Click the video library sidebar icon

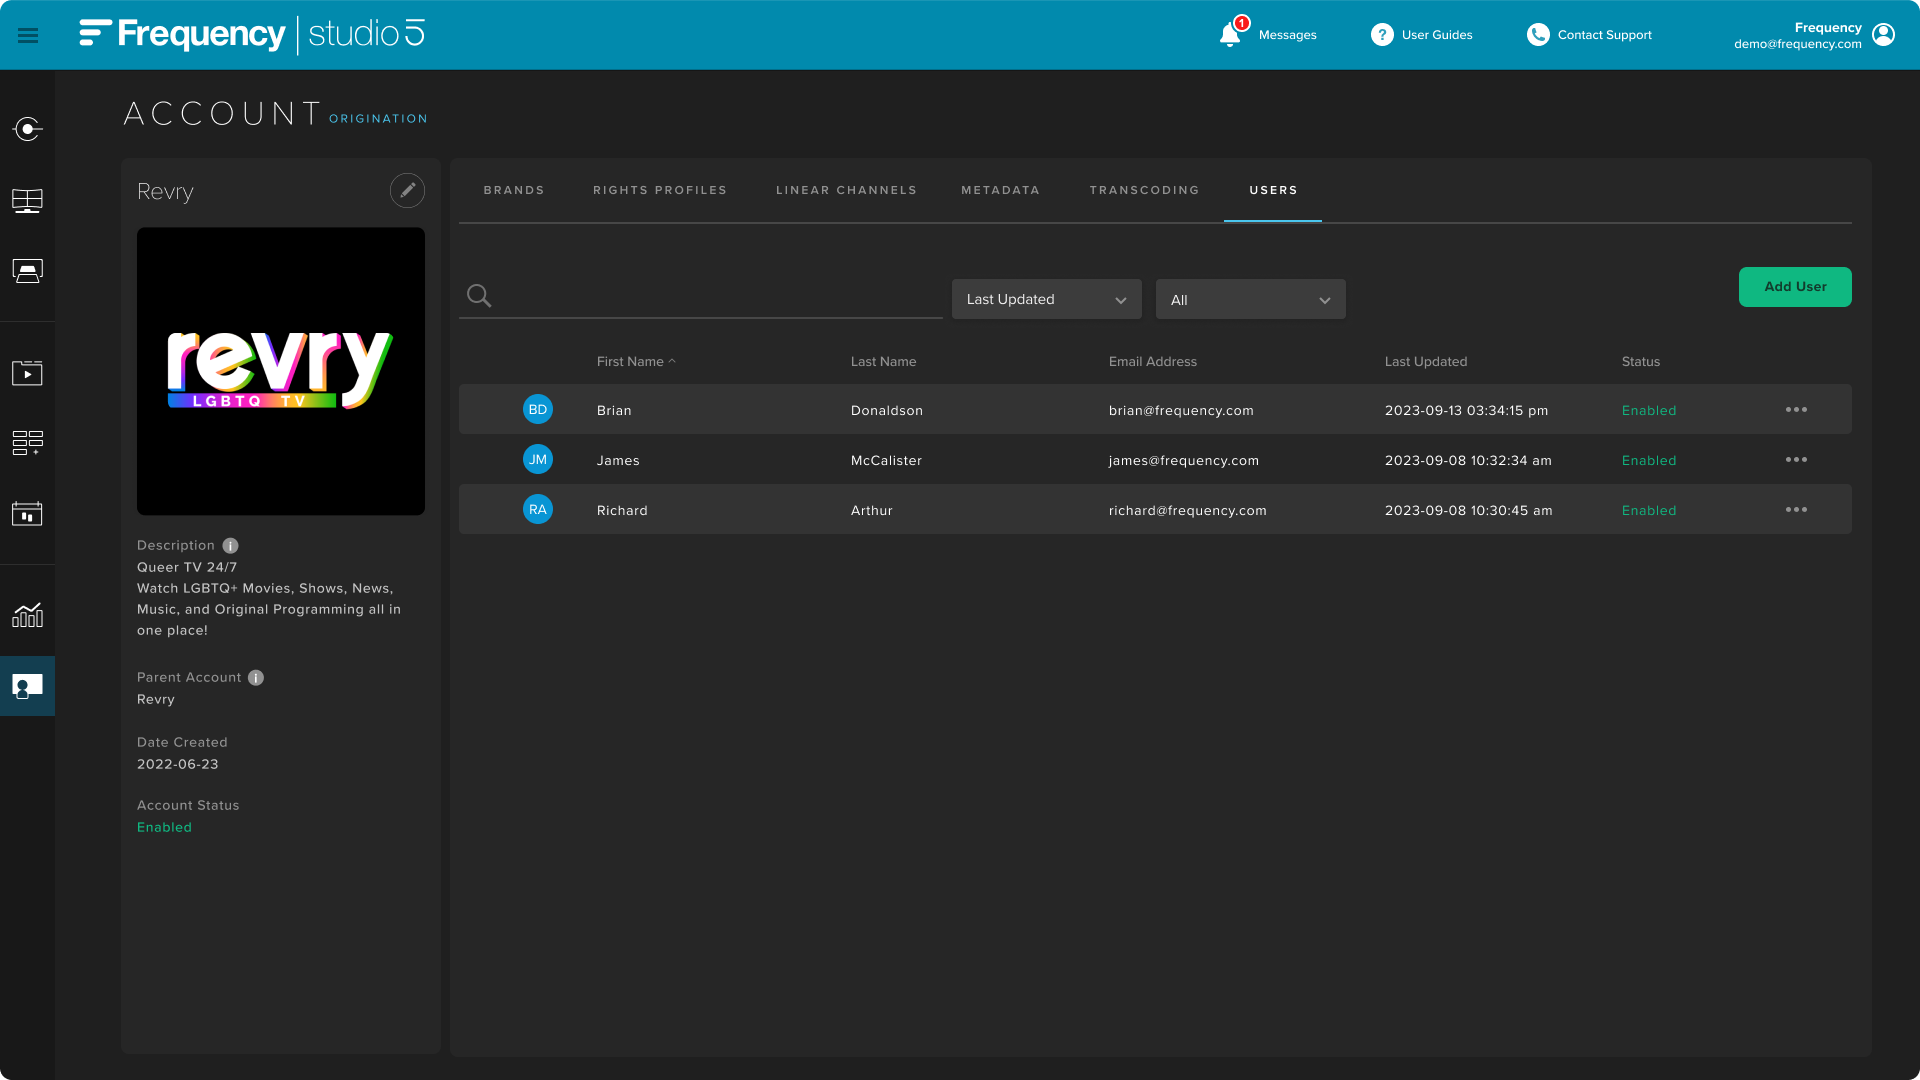coord(27,373)
